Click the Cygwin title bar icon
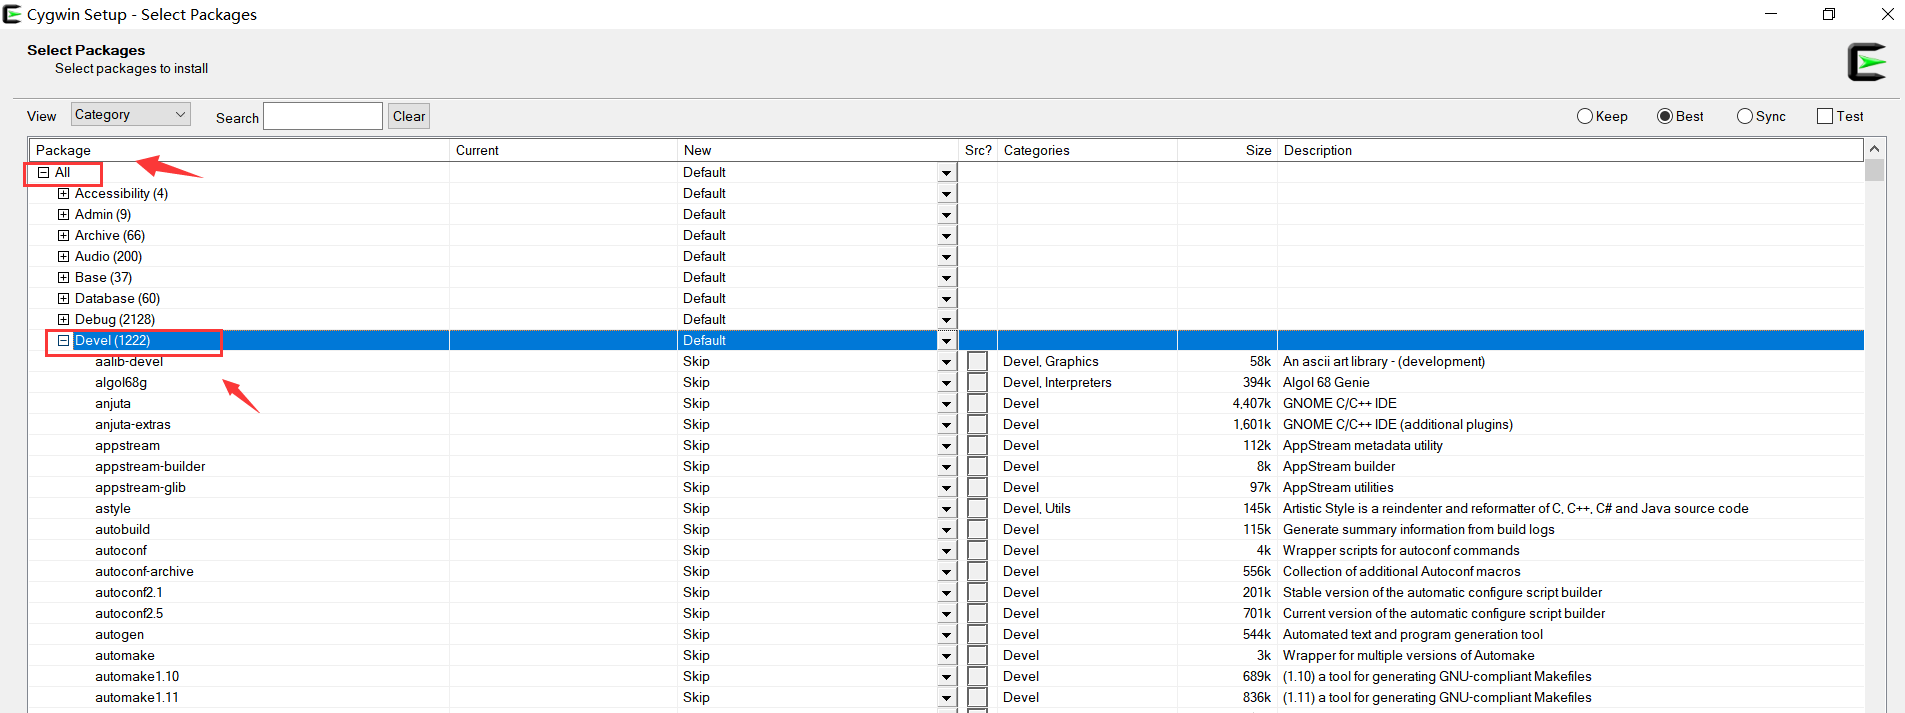Image resolution: width=1905 pixels, height=713 pixels. point(12,14)
